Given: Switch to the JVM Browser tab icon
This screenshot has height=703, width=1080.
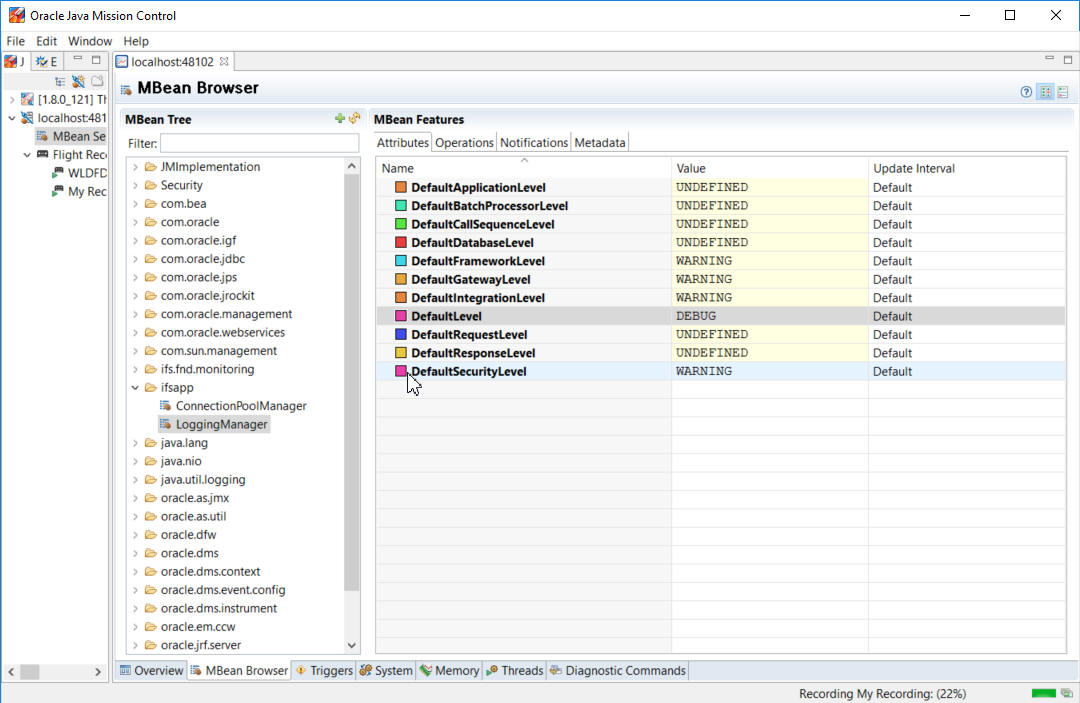Looking at the screenshot, I should (10, 61).
